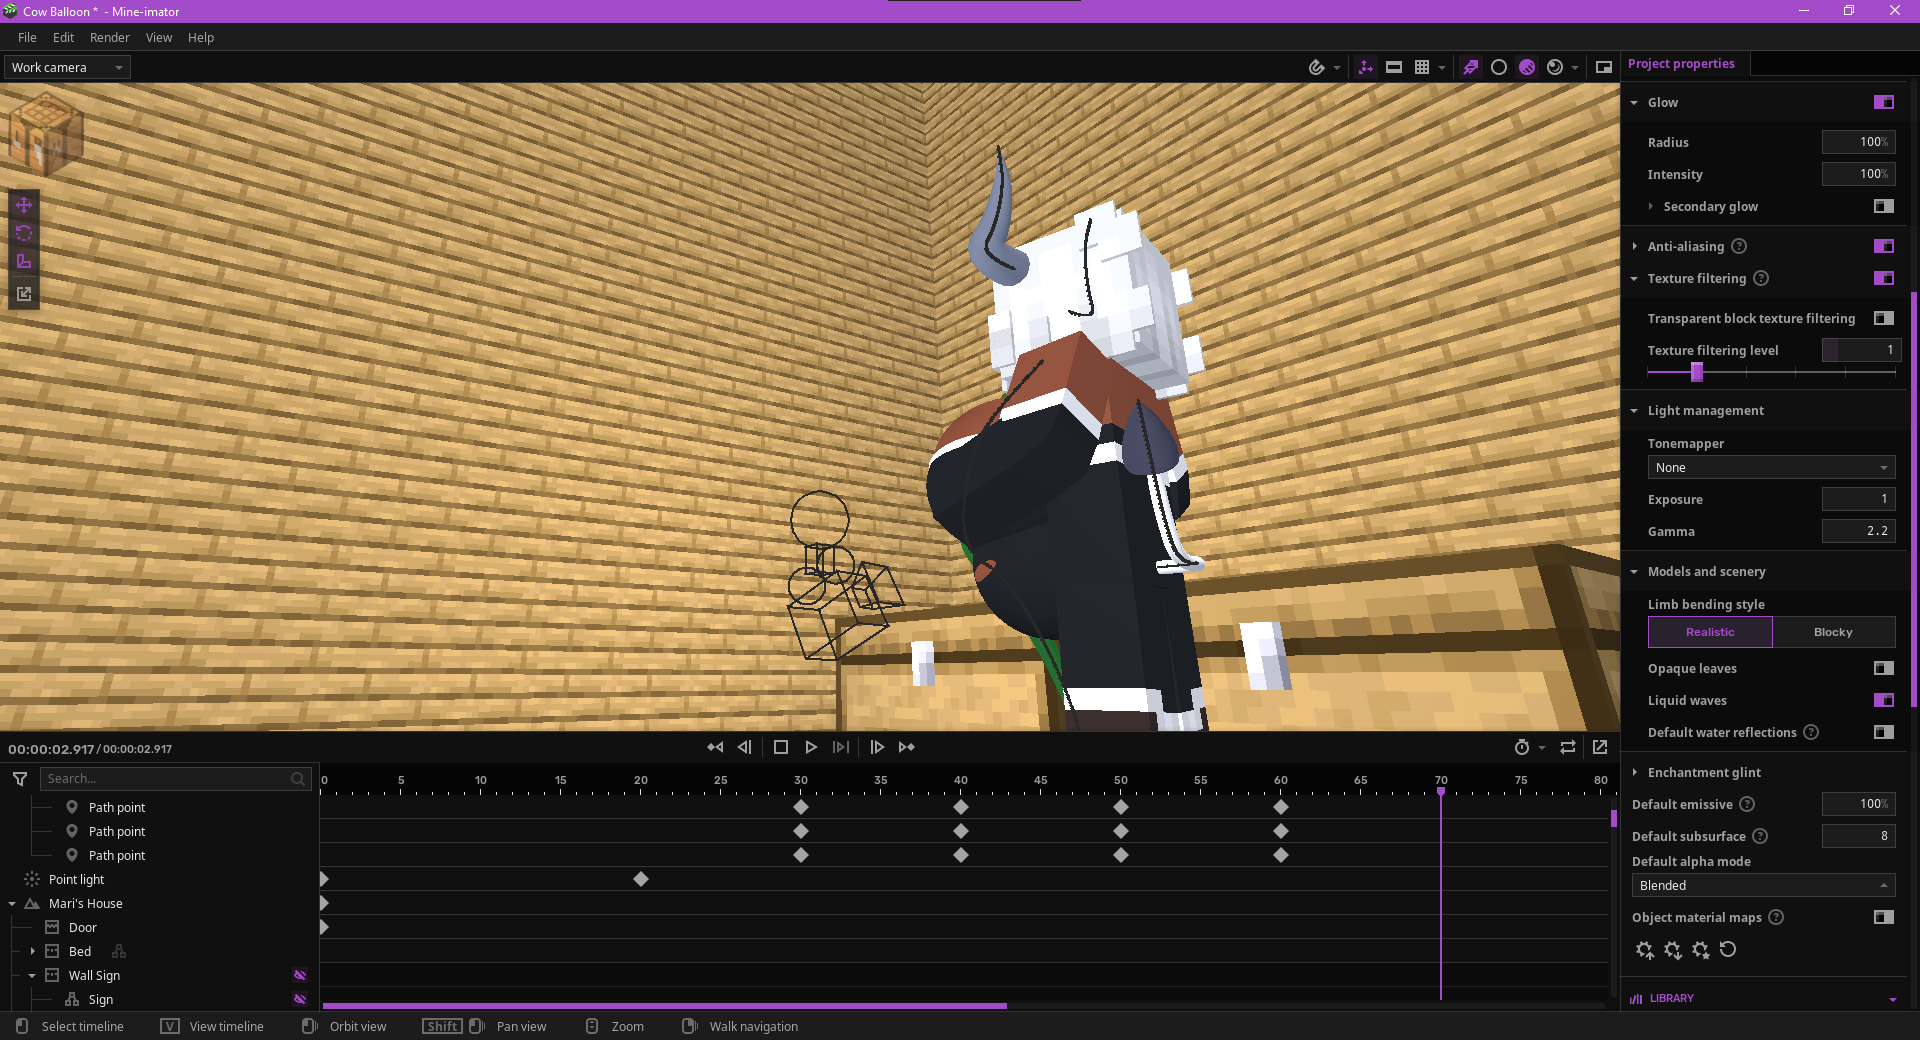
Task: Toggle Default water reflections switch
Action: [x=1884, y=732]
